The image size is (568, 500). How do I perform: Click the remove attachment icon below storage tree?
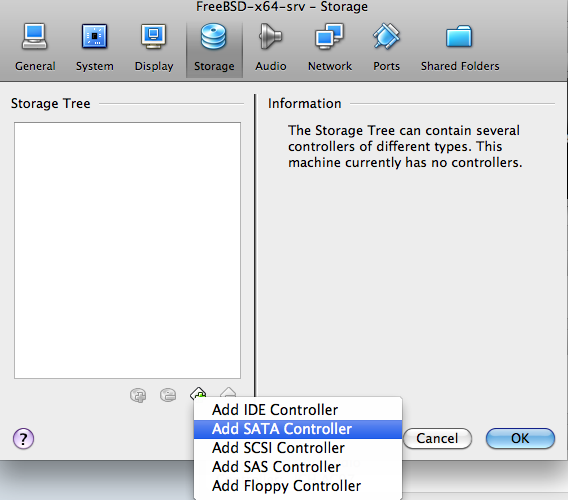point(168,395)
